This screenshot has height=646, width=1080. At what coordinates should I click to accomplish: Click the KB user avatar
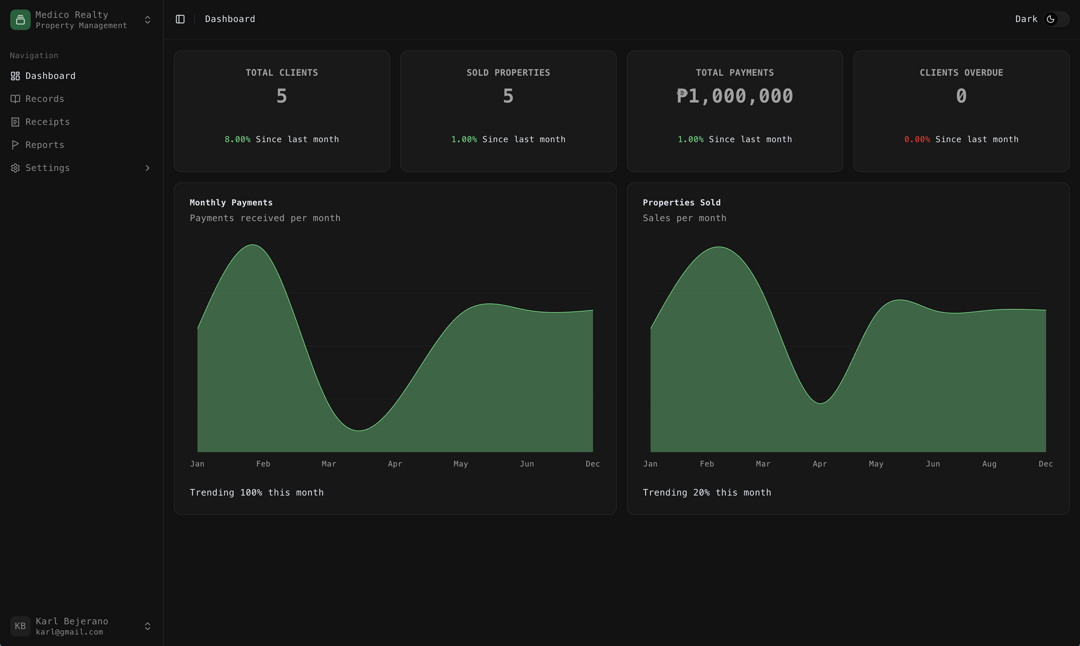coord(20,626)
